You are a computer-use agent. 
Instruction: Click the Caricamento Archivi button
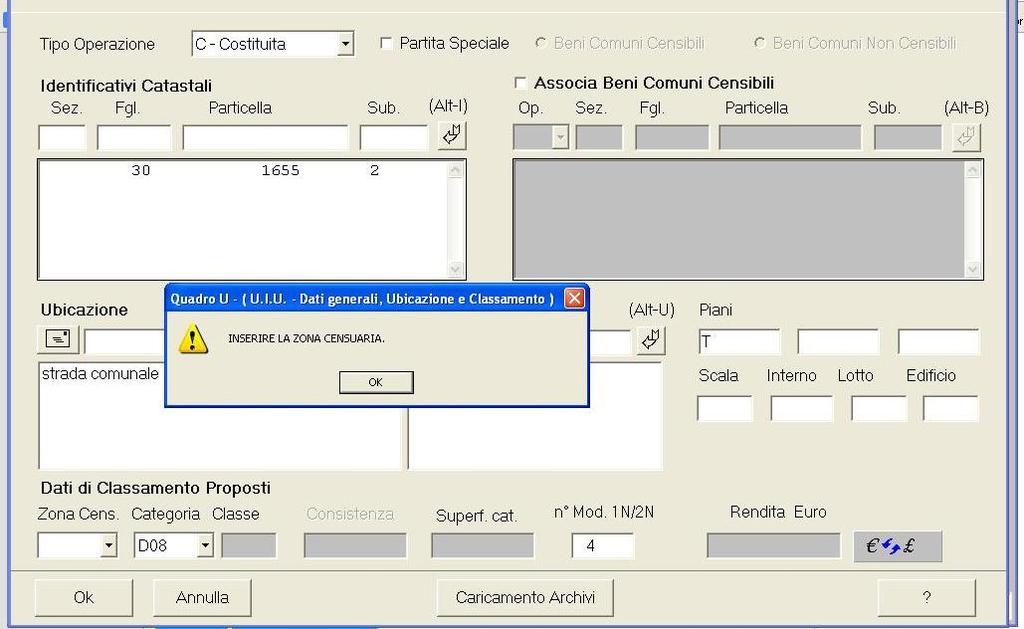click(x=525, y=597)
